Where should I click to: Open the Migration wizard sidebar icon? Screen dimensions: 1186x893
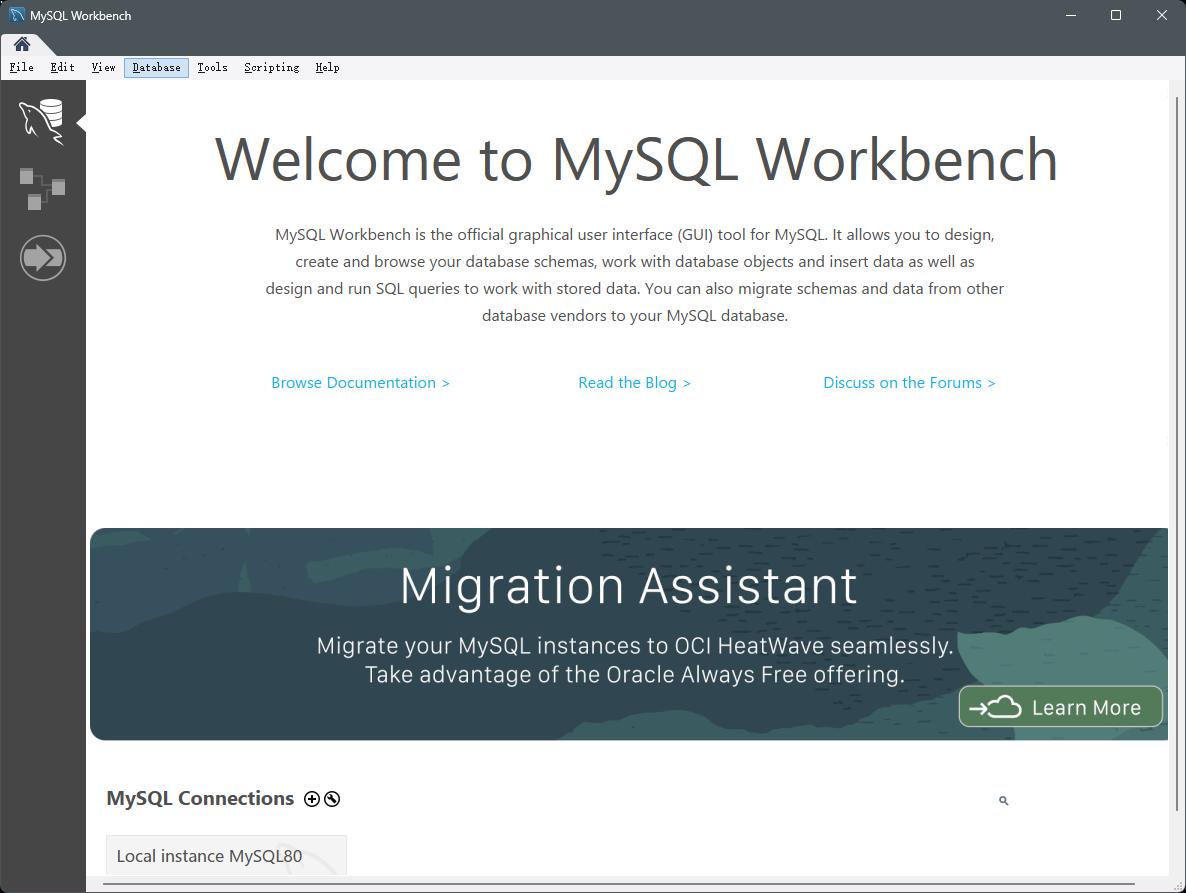(x=42, y=258)
